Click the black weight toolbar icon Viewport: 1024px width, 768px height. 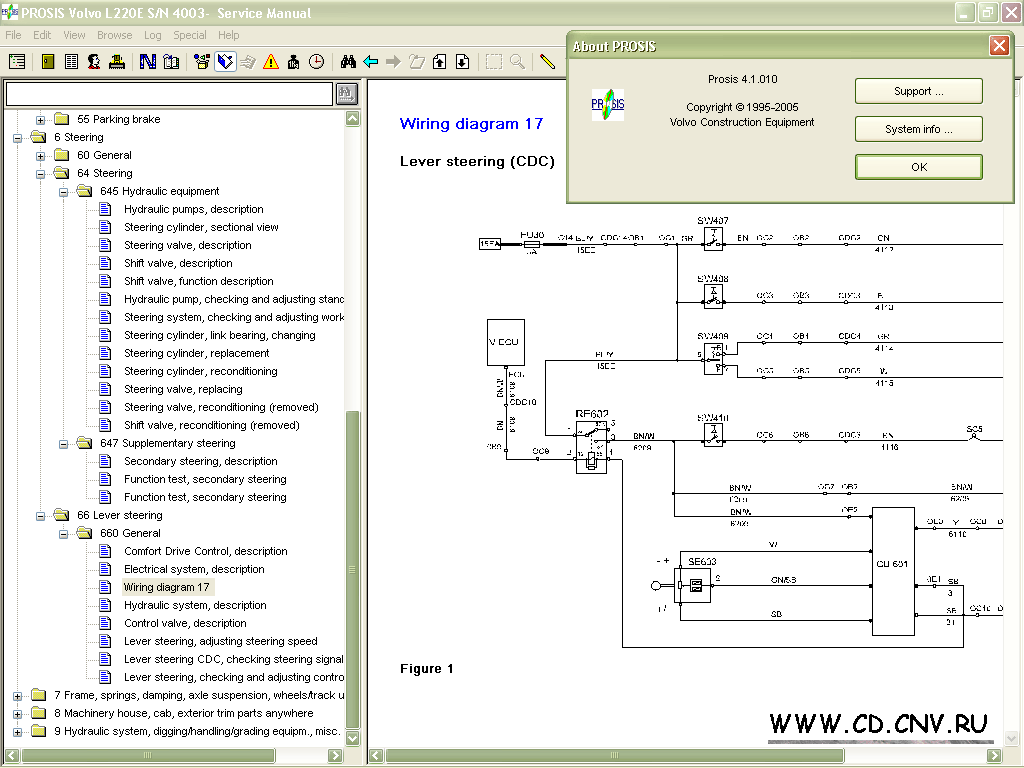pos(294,61)
